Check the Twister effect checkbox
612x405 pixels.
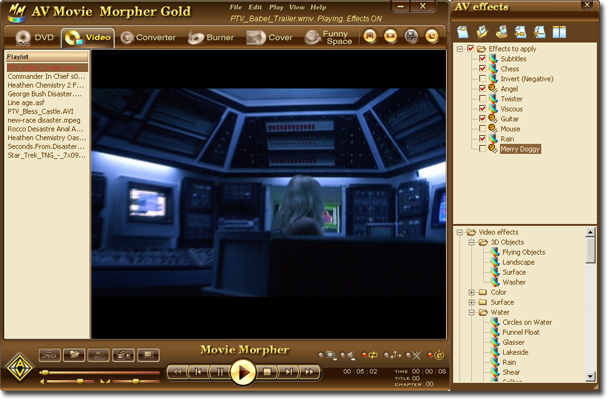482,99
